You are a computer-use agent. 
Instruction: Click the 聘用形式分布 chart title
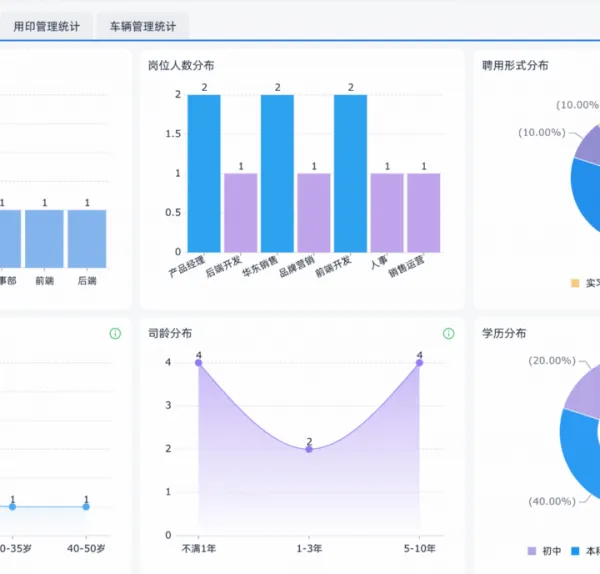pos(515,65)
